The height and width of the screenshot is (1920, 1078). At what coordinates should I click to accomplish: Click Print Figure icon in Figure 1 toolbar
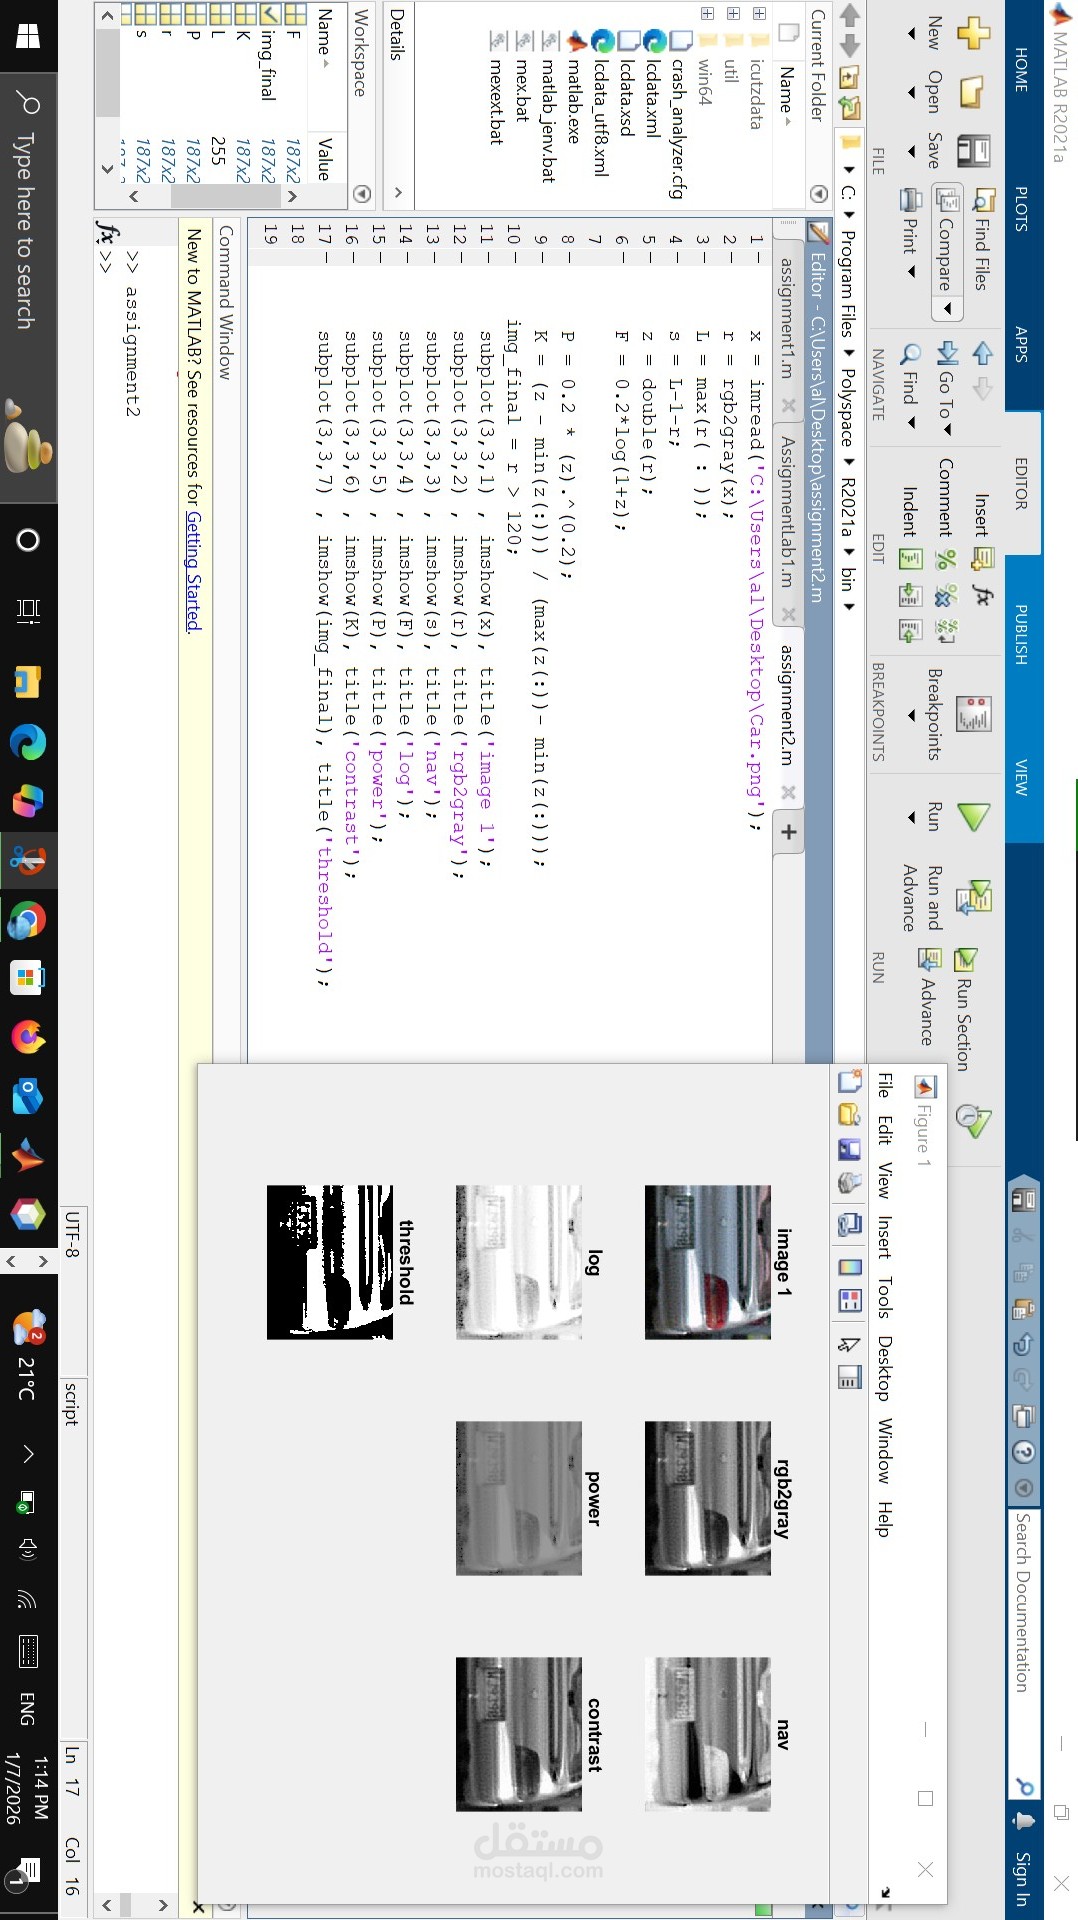(849, 1184)
